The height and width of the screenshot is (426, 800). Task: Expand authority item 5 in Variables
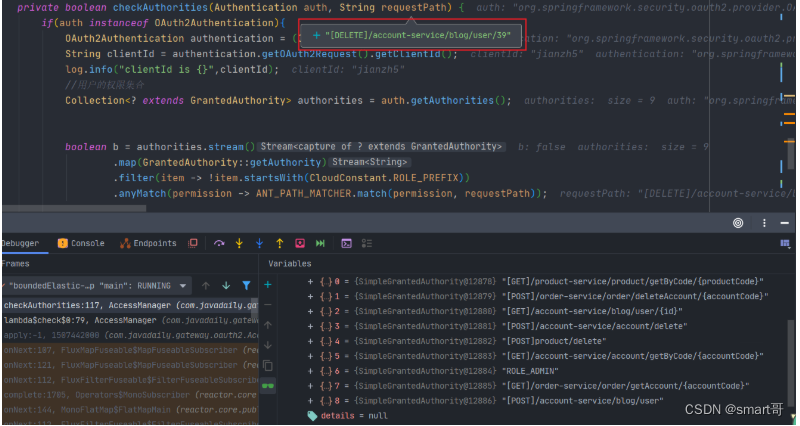[310, 356]
